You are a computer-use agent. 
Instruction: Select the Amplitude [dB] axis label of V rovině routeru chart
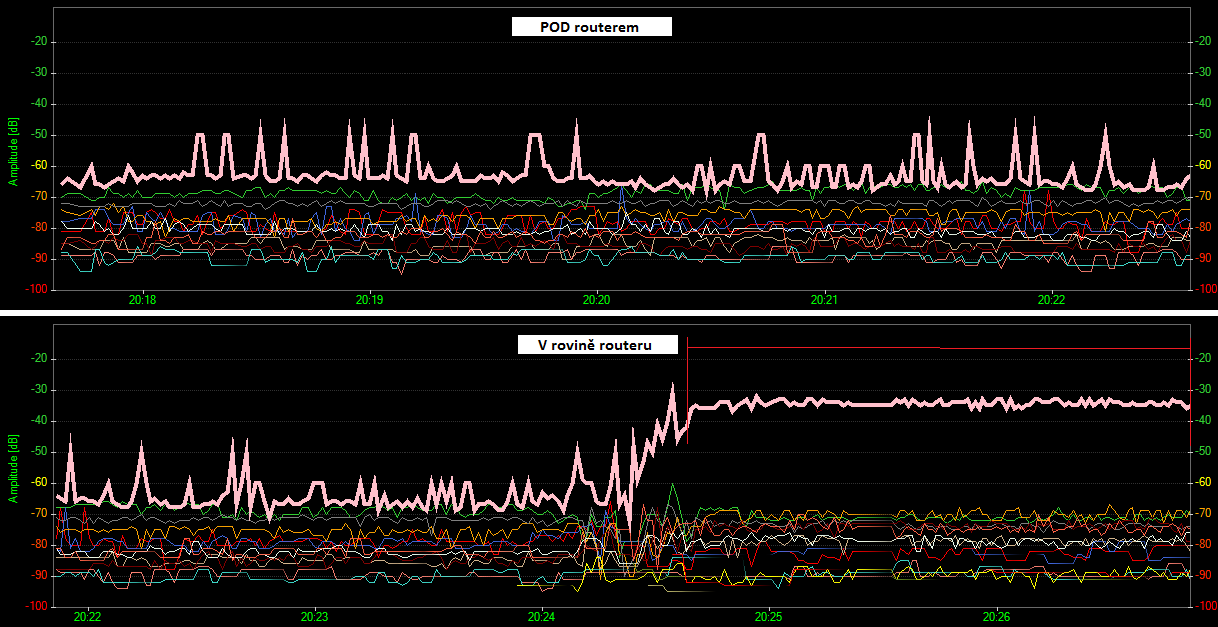coord(13,470)
